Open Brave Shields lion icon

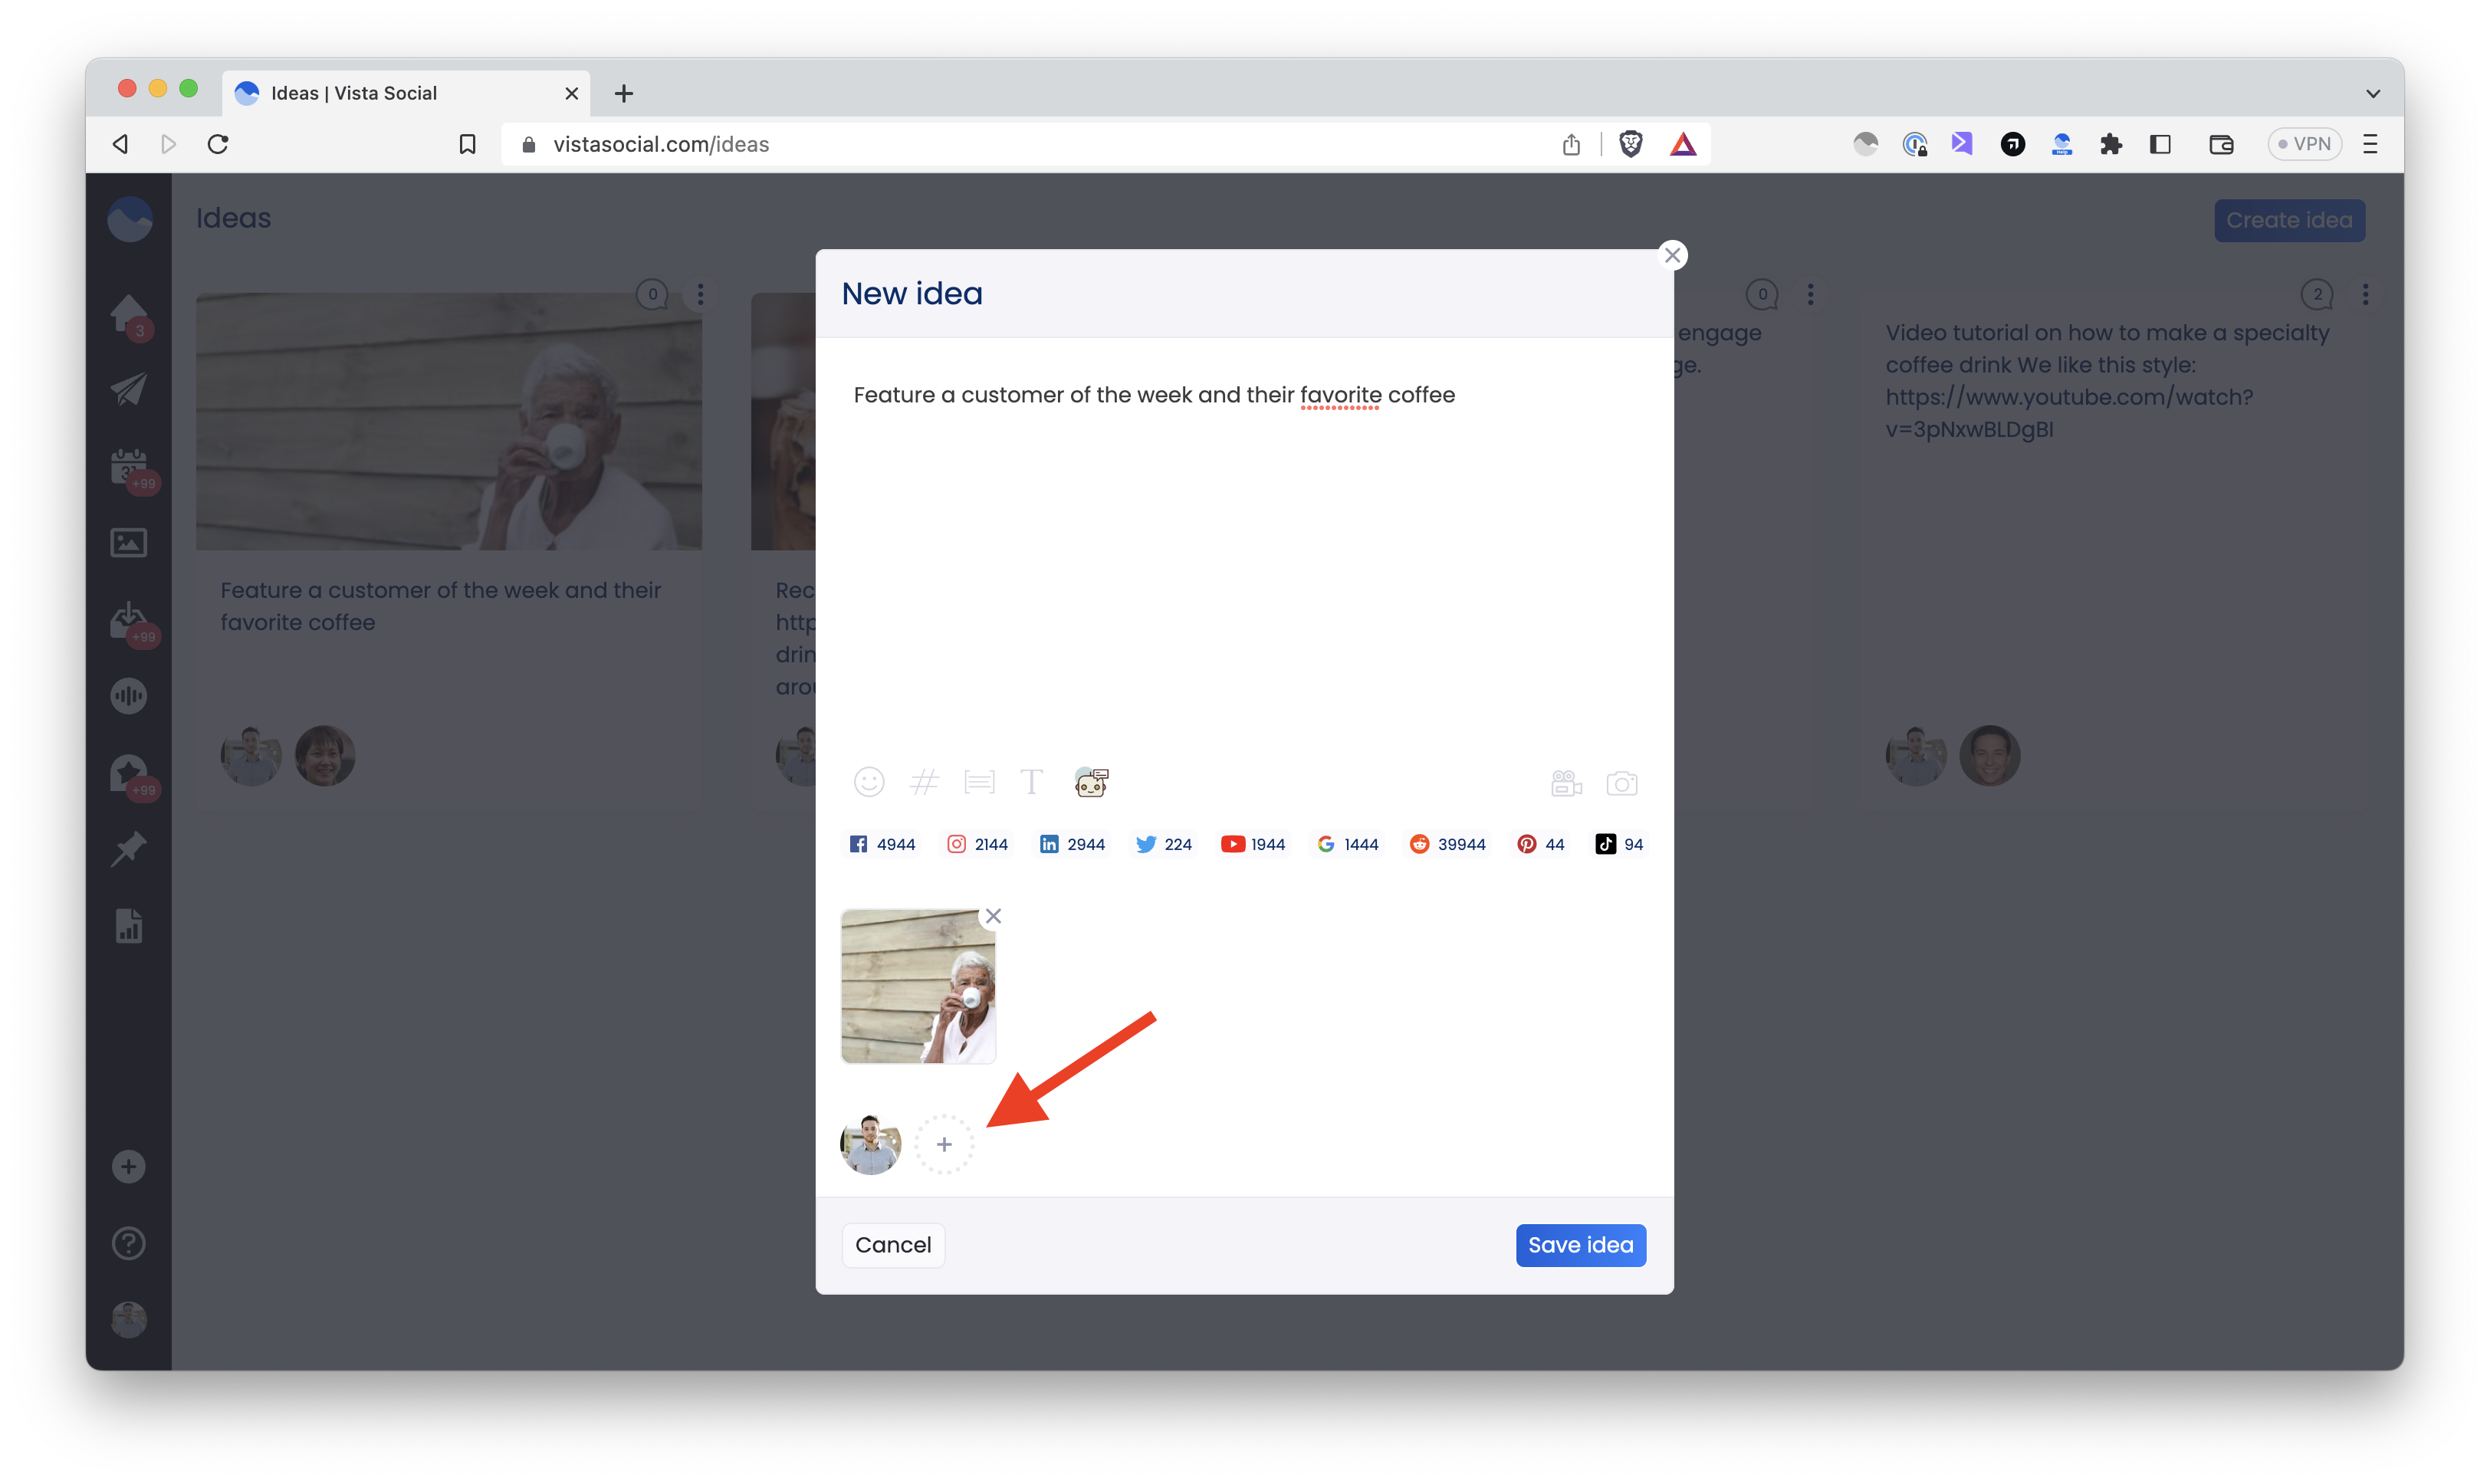click(x=1630, y=144)
